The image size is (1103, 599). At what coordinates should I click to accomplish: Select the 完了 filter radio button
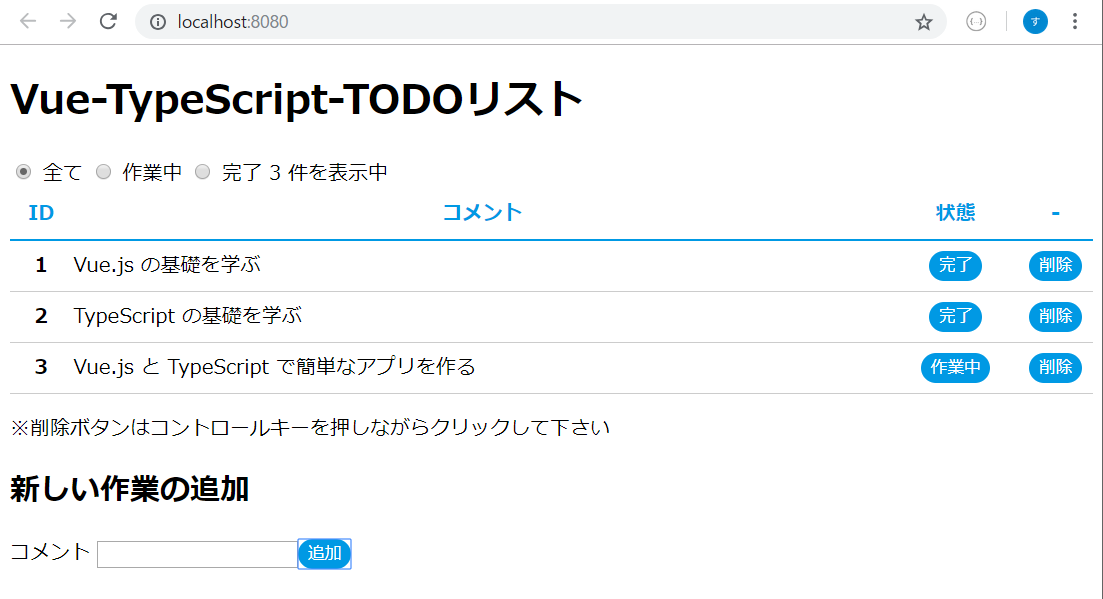point(203,172)
